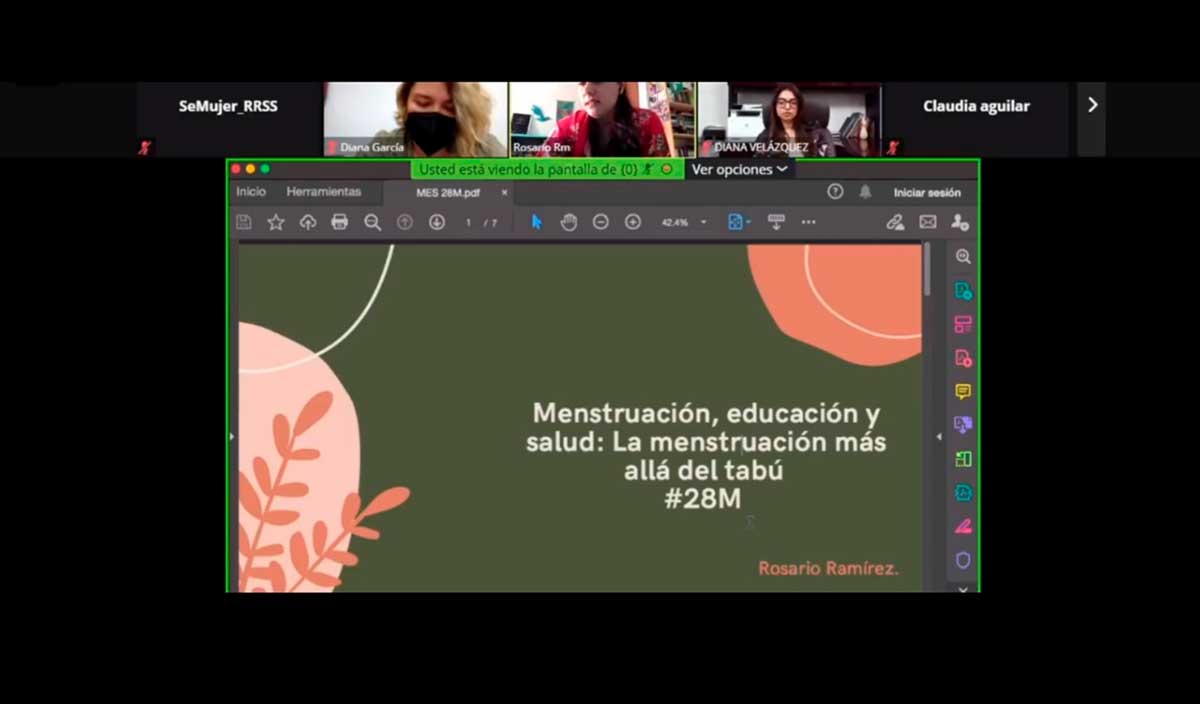Image resolution: width=1200 pixels, height=704 pixels.
Task: Click the slide title text about Menstruación
Action: pos(706,441)
